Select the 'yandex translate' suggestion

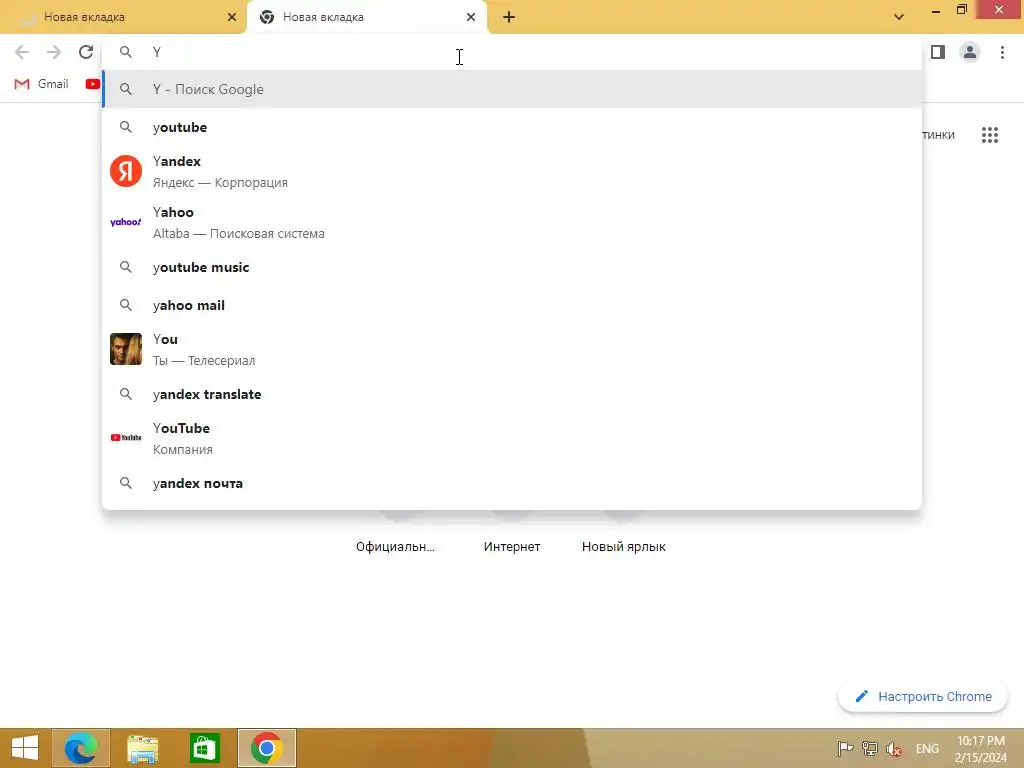click(x=513, y=394)
